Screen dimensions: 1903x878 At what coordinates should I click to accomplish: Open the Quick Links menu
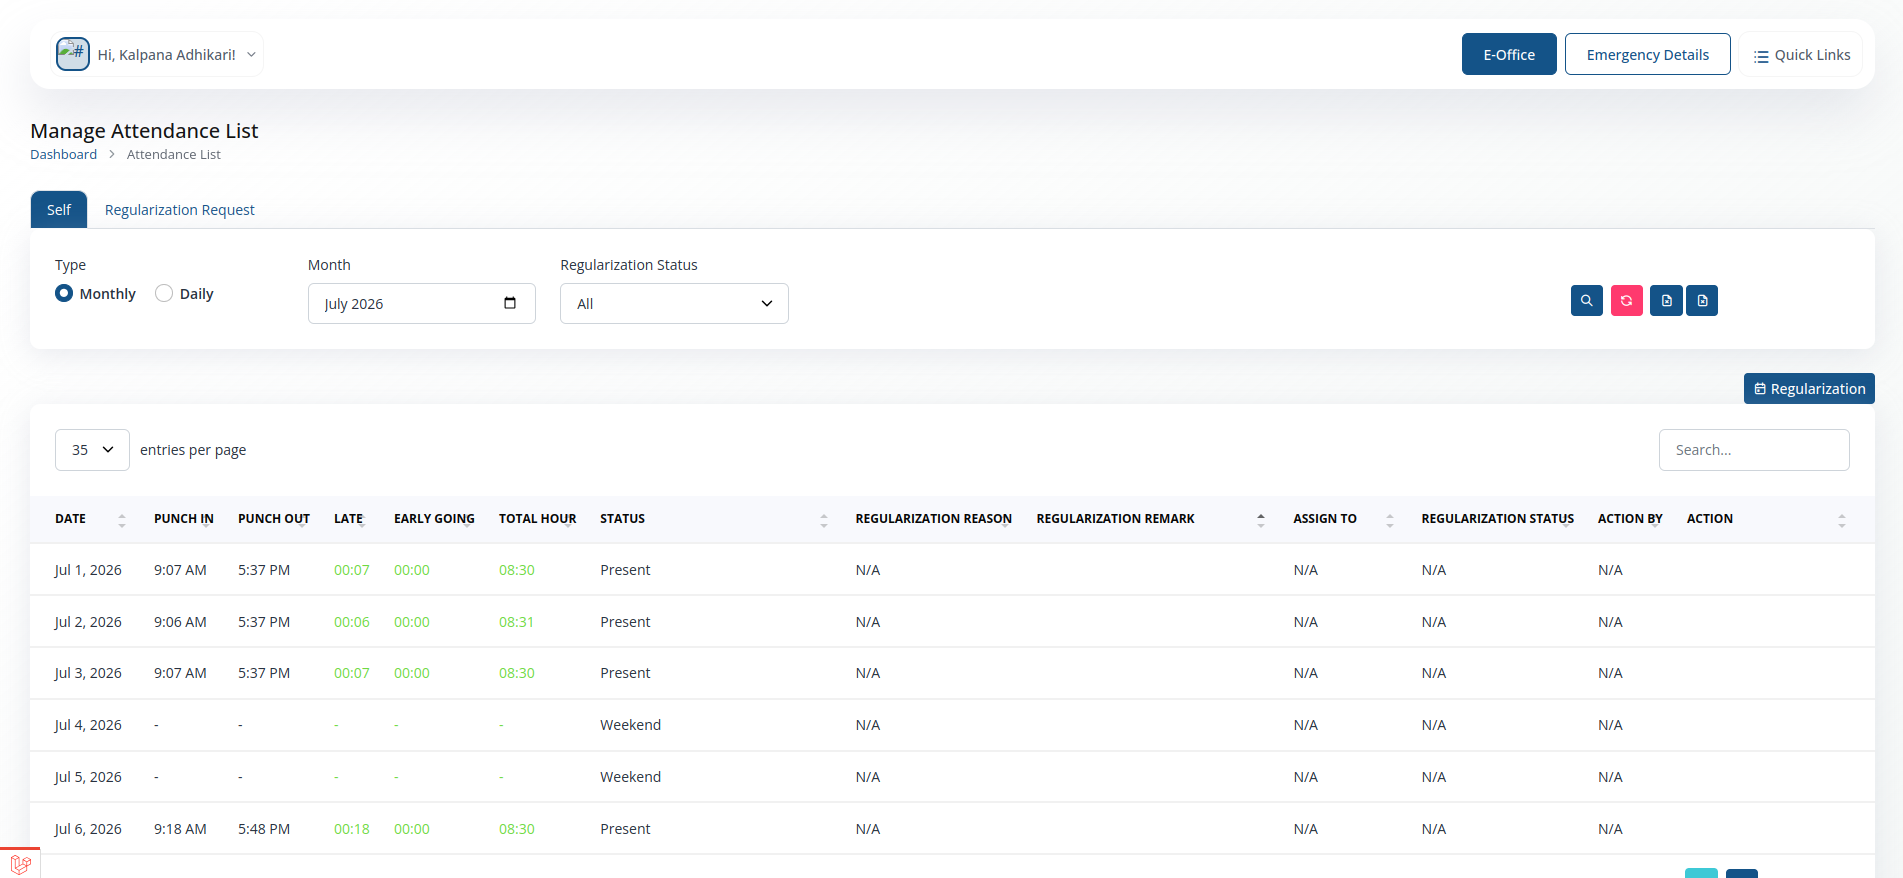click(1801, 55)
